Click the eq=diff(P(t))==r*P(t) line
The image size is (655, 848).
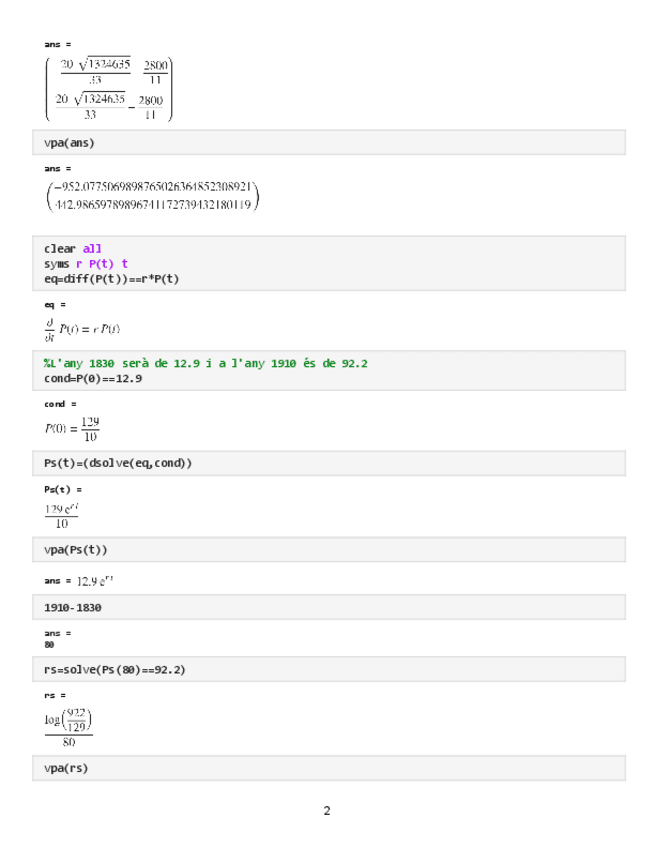(110, 278)
